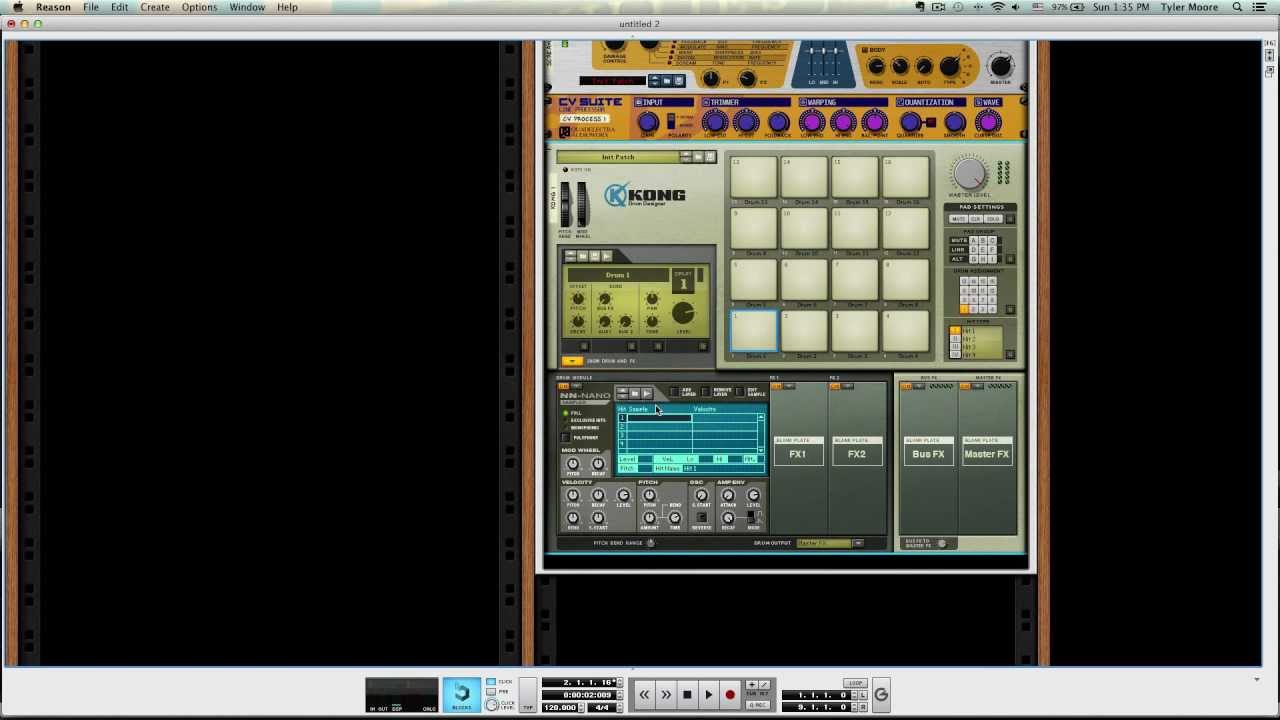1280x720 pixels.
Task: Click the 4/4 time signature field
Action: coord(603,708)
